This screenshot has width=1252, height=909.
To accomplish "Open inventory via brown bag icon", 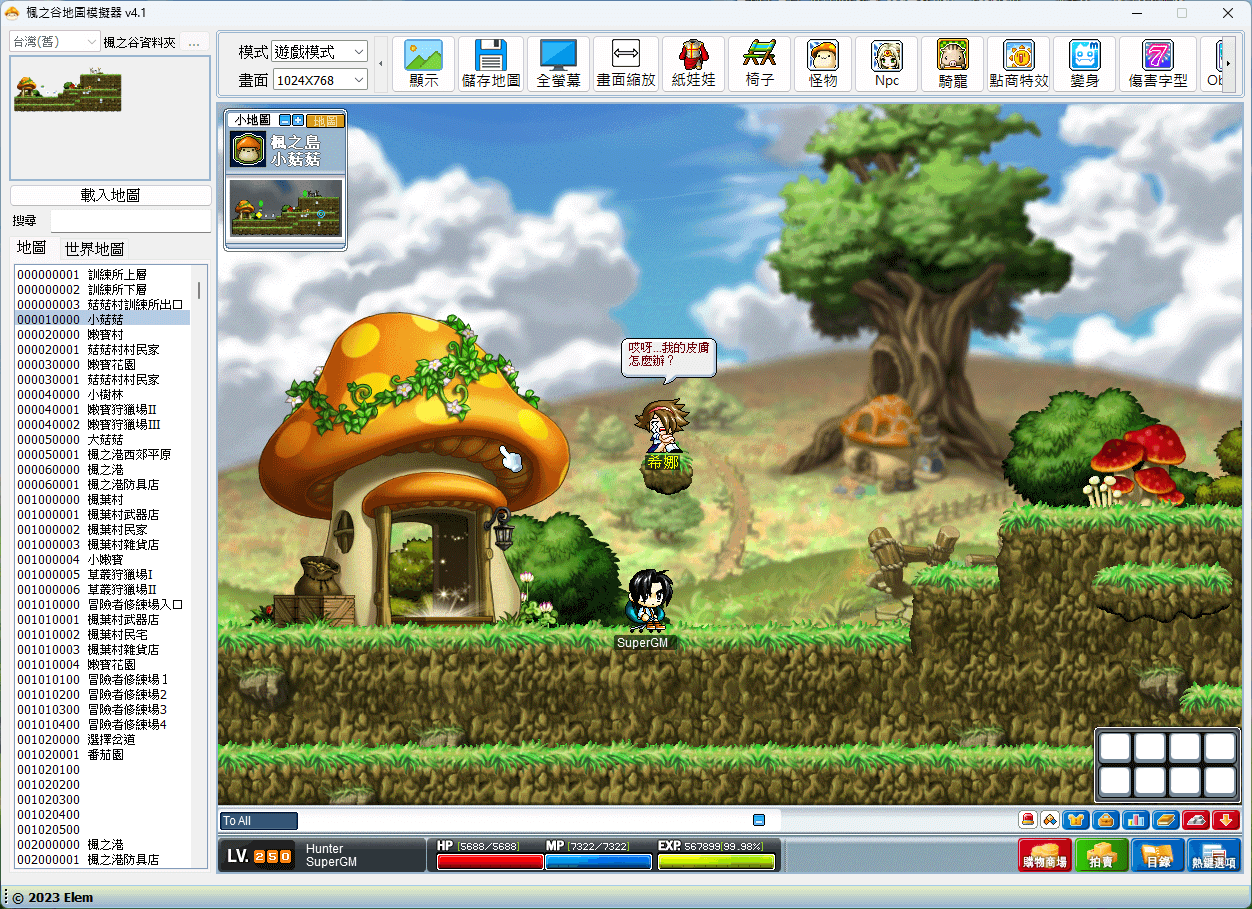I will point(1106,820).
